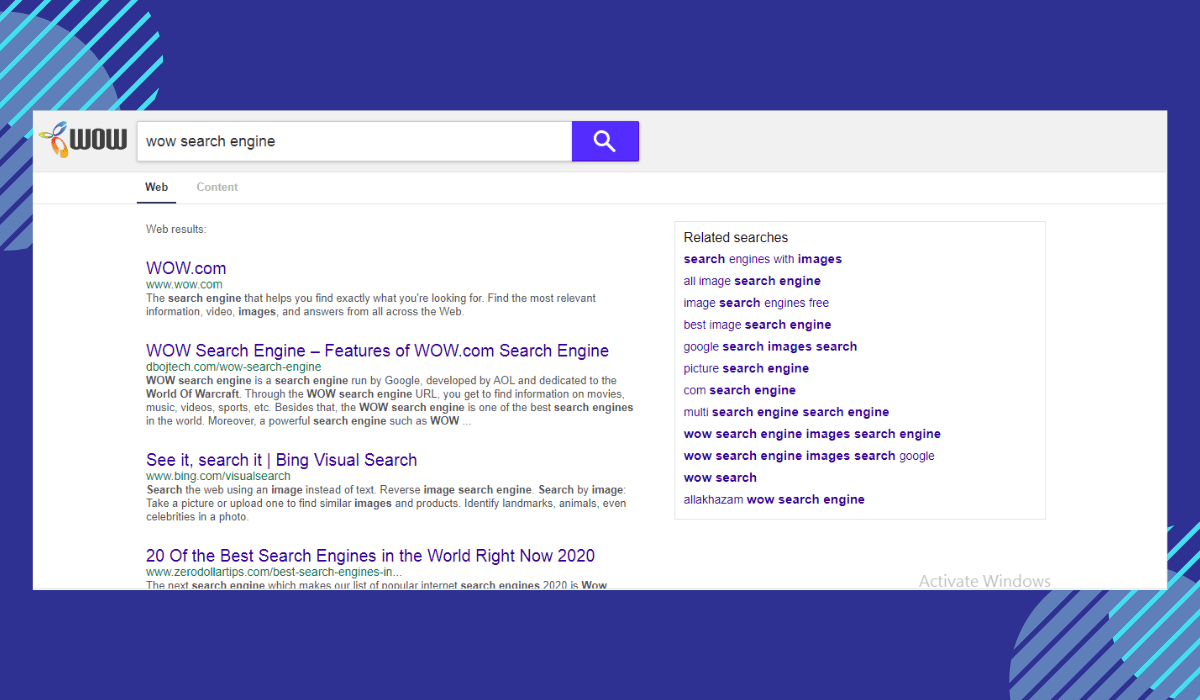
Task: Click the Bing Visual Search description snippet
Action: point(386,504)
